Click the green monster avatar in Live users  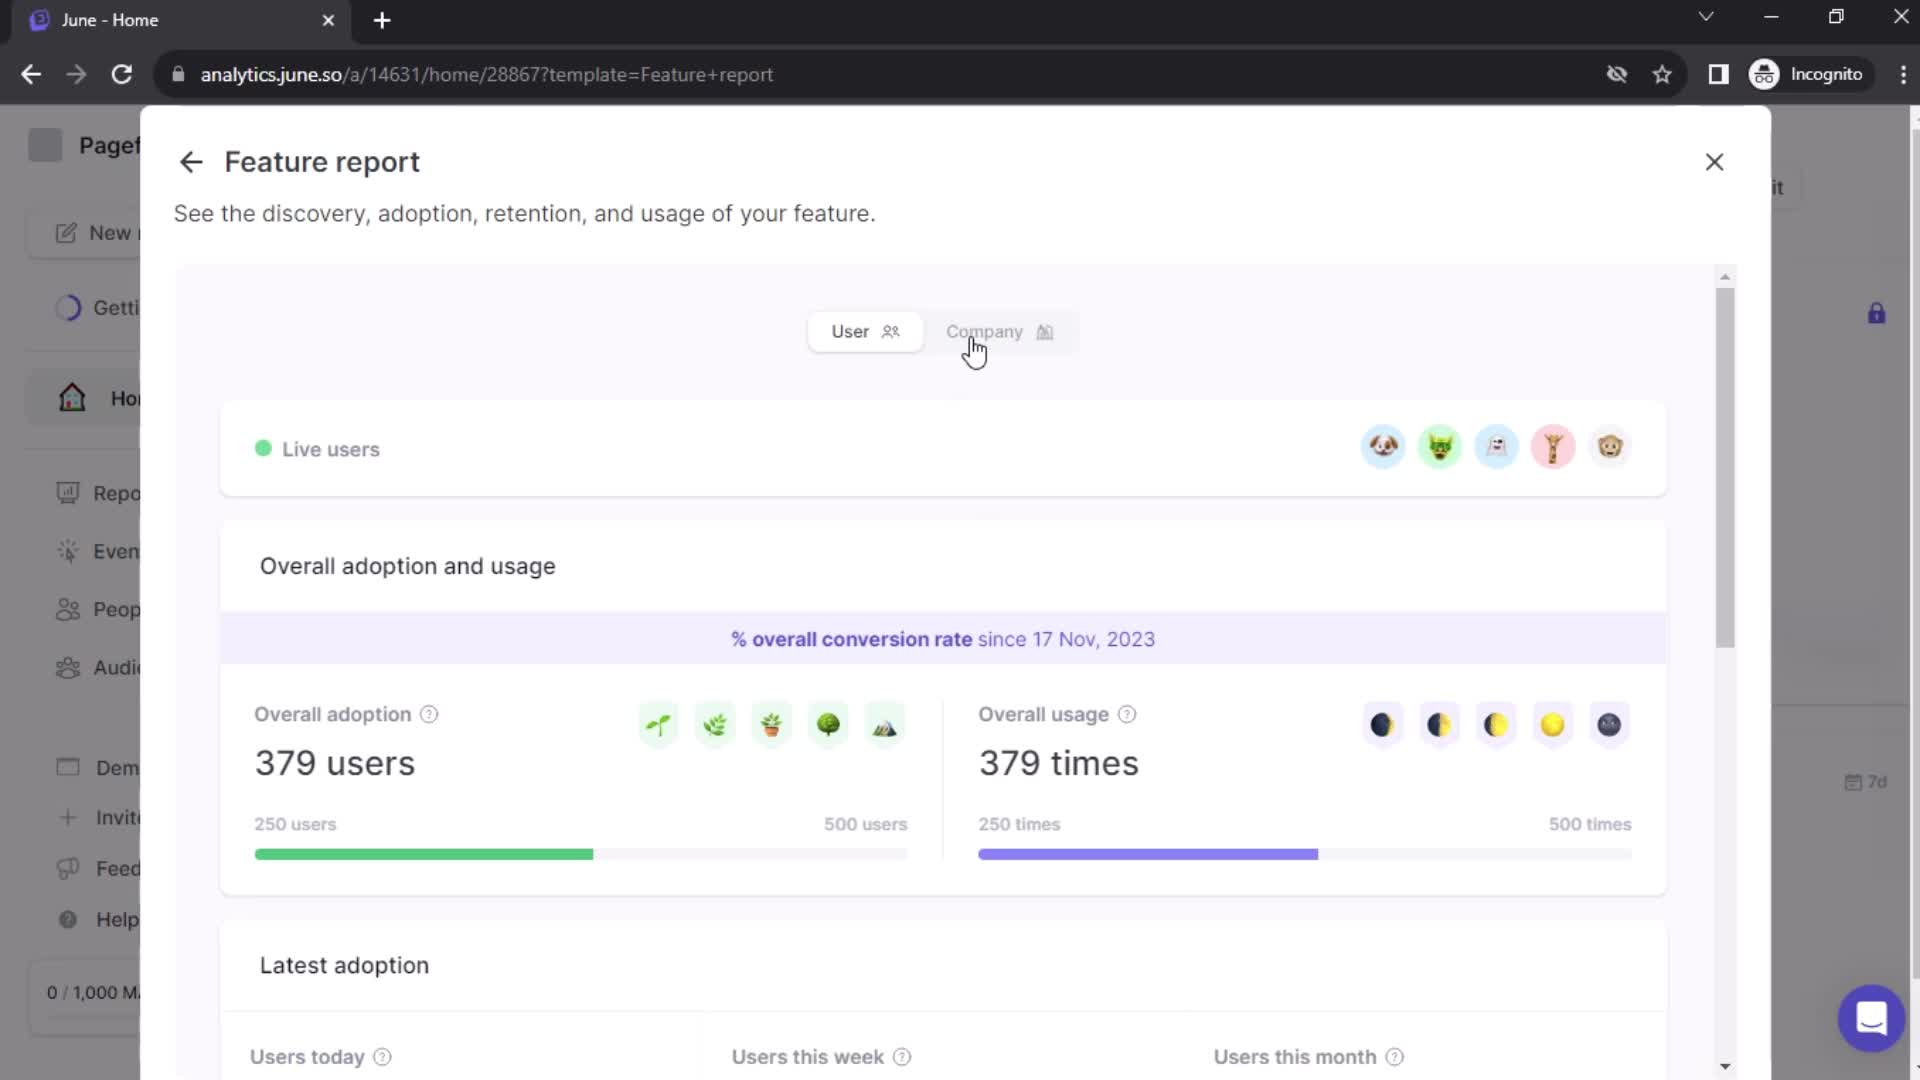1440,446
